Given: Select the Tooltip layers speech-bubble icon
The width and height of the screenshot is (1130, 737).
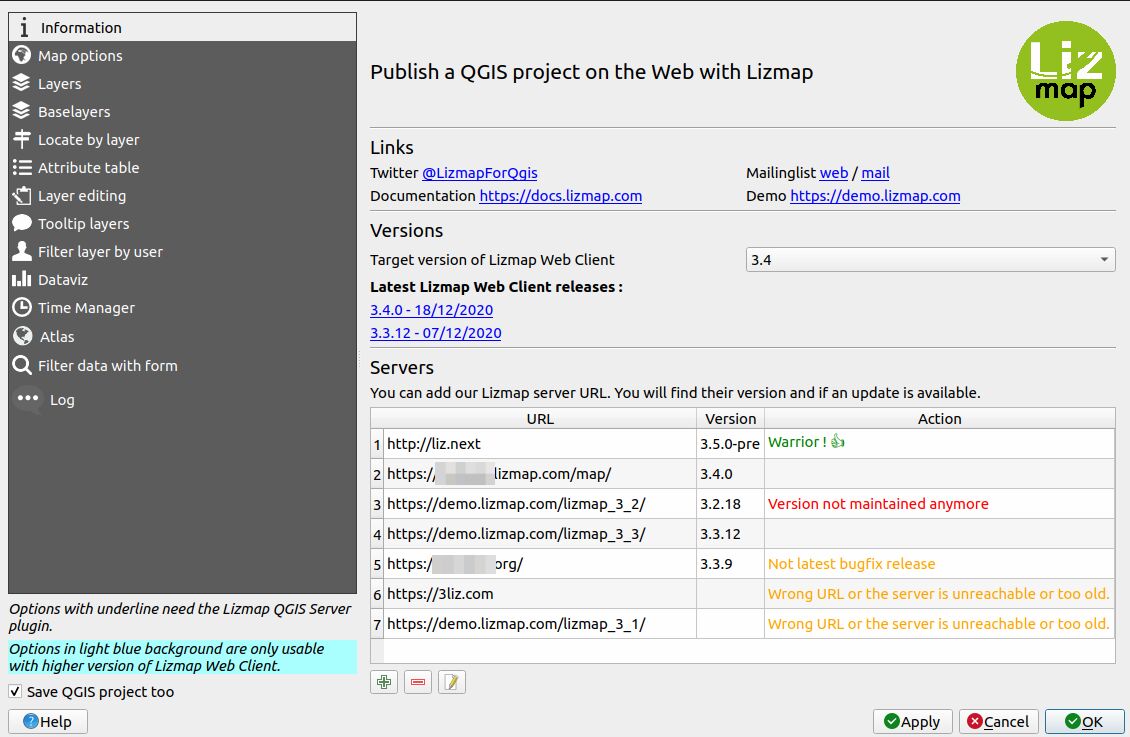Looking at the screenshot, I should [x=22, y=223].
